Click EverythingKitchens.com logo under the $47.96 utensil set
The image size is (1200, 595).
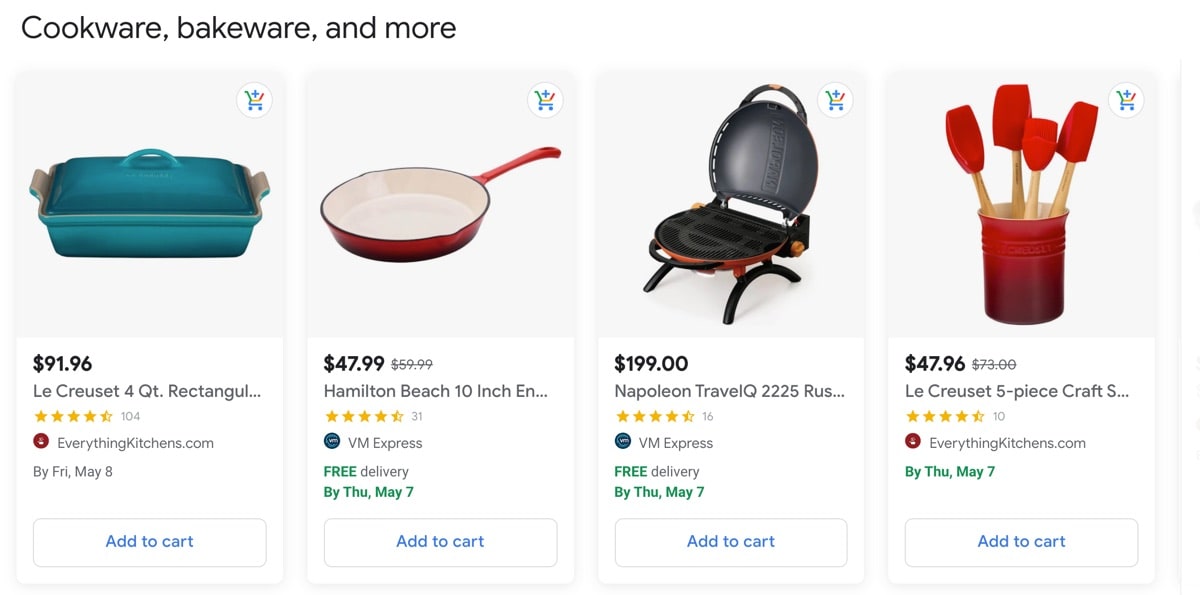coord(913,442)
